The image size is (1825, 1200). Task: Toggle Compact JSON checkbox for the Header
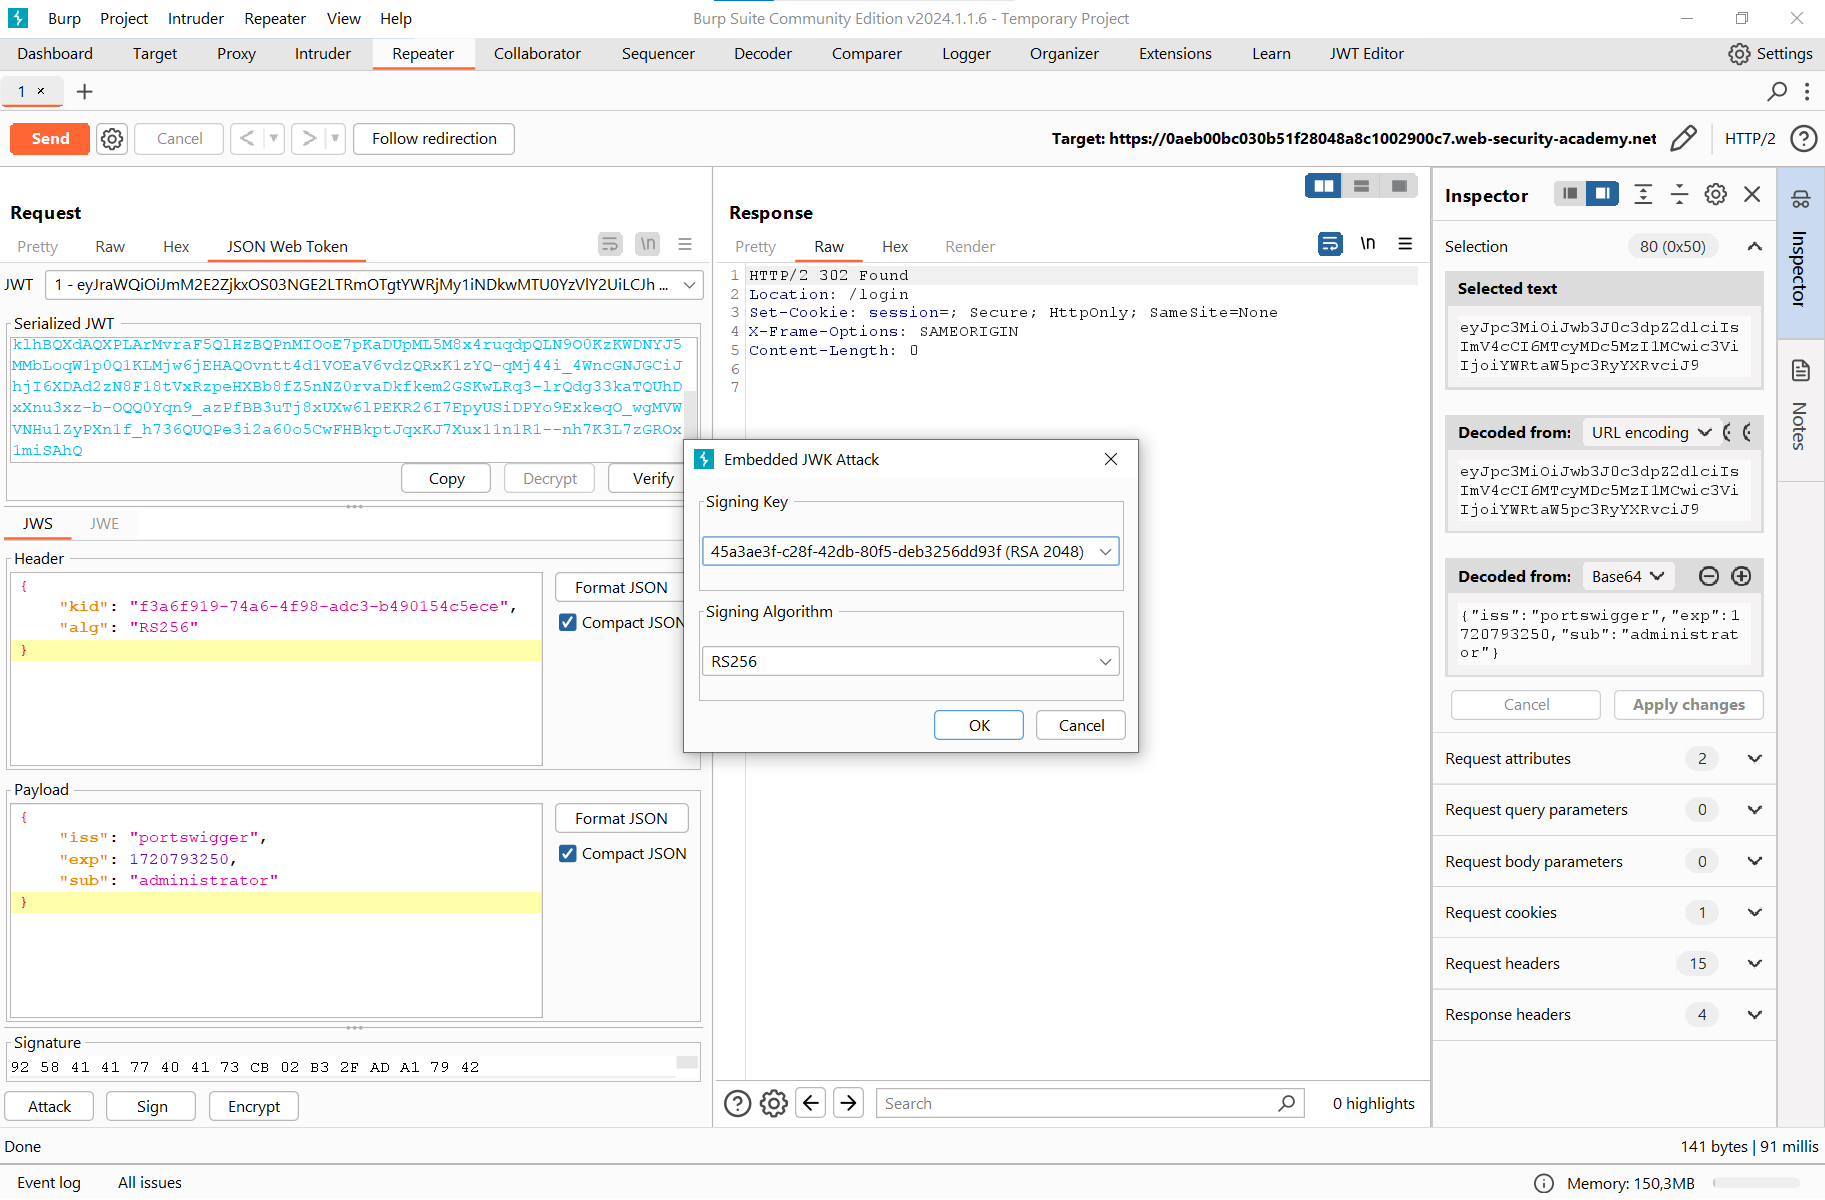click(x=567, y=622)
